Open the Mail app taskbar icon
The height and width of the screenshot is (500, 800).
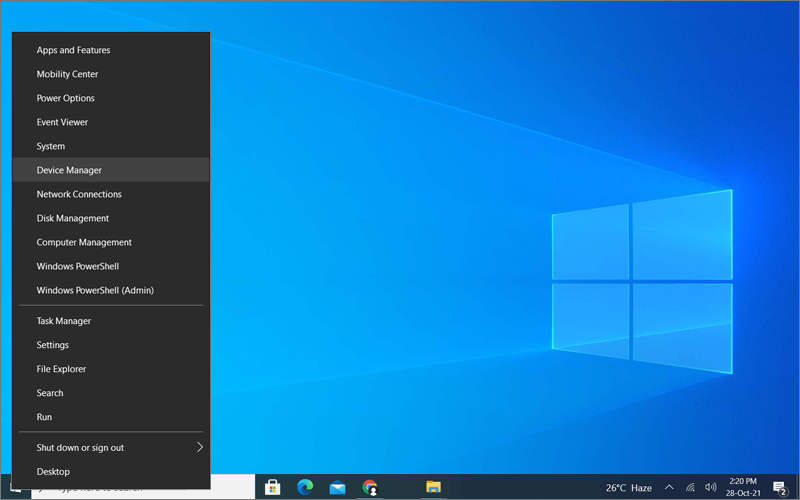tap(338, 488)
